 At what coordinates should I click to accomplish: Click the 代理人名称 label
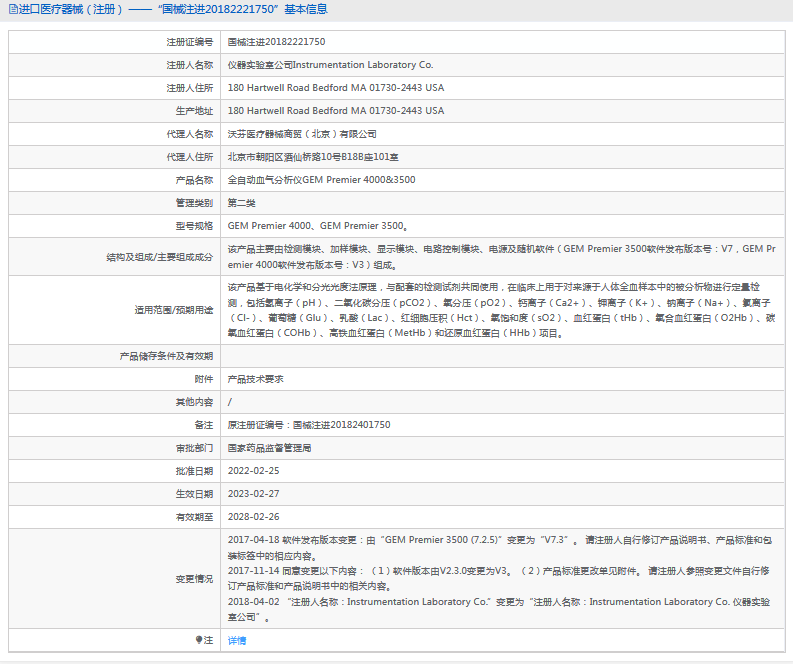click(190, 134)
